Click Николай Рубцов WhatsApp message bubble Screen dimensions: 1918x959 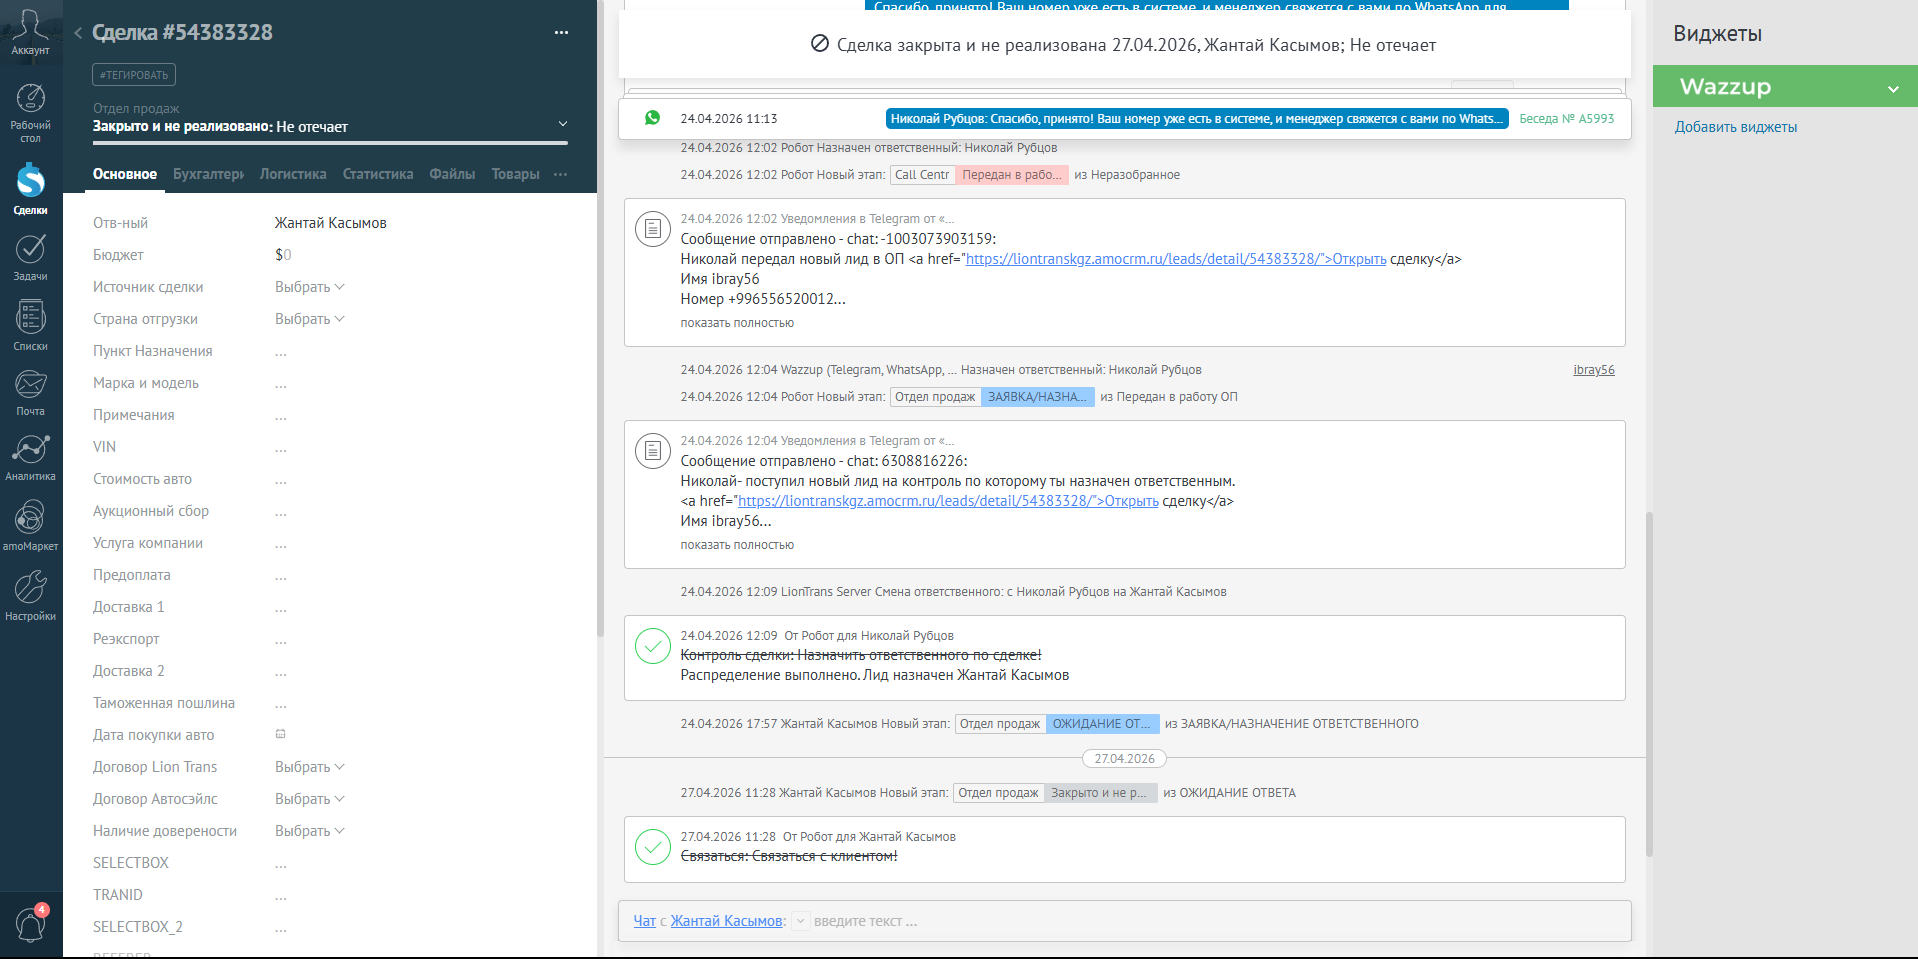pos(1197,118)
